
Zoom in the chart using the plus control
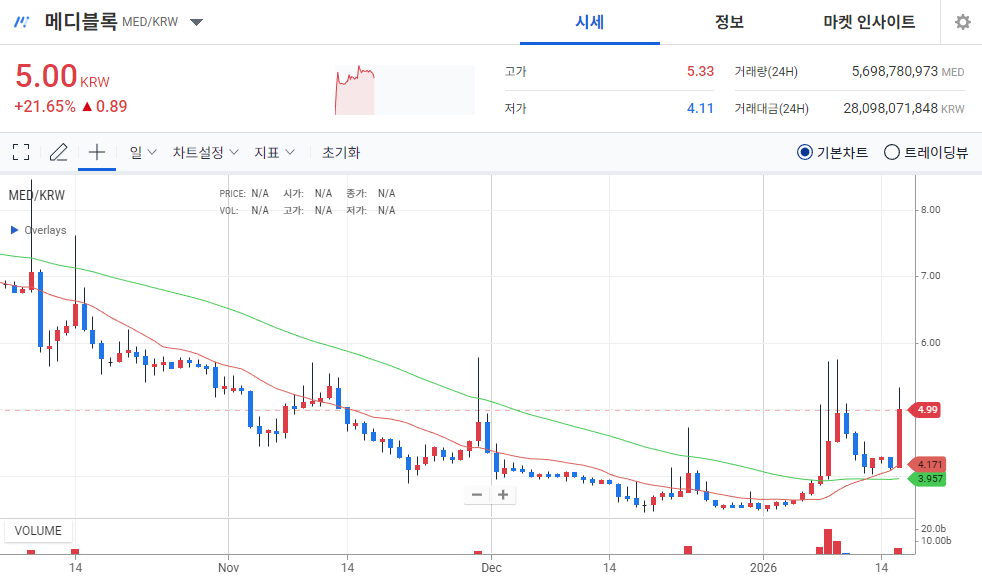(x=503, y=494)
